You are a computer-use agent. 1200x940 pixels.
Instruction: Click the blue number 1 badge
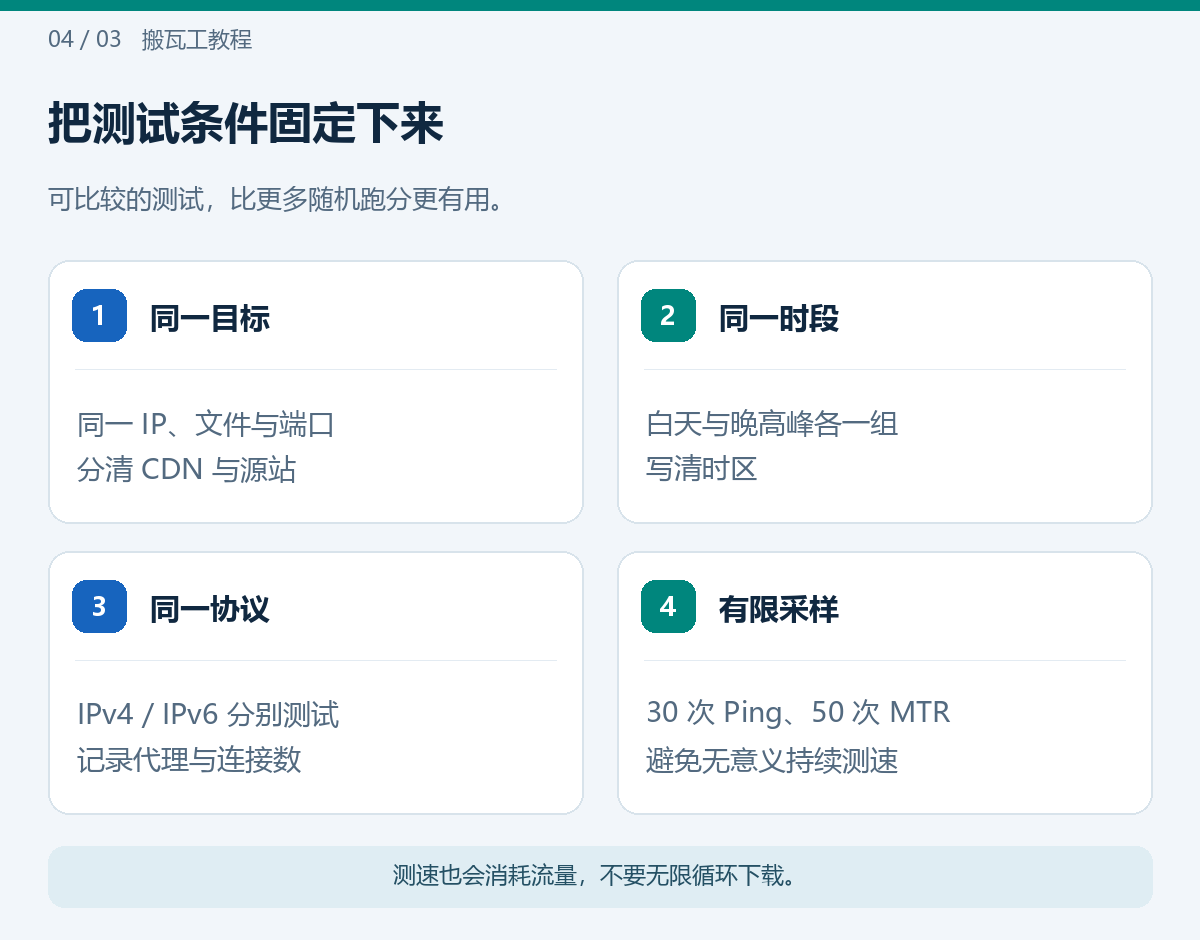[x=99, y=316]
